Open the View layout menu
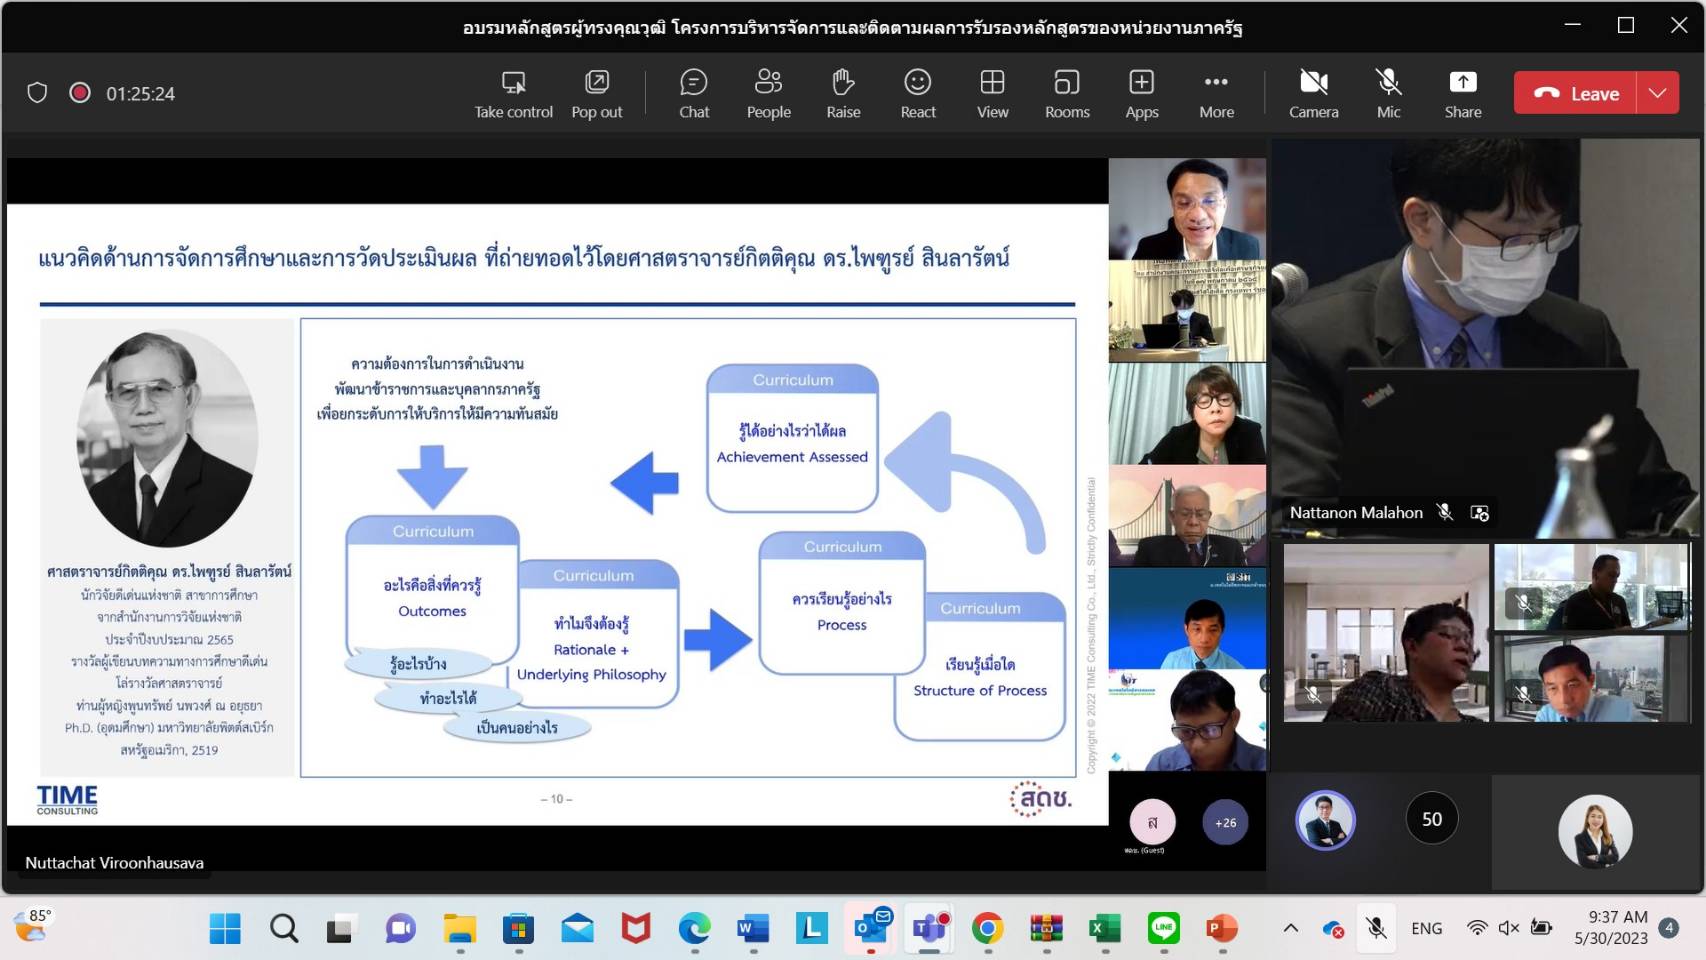This screenshot has height=960, width=1706. pos(992,94)
